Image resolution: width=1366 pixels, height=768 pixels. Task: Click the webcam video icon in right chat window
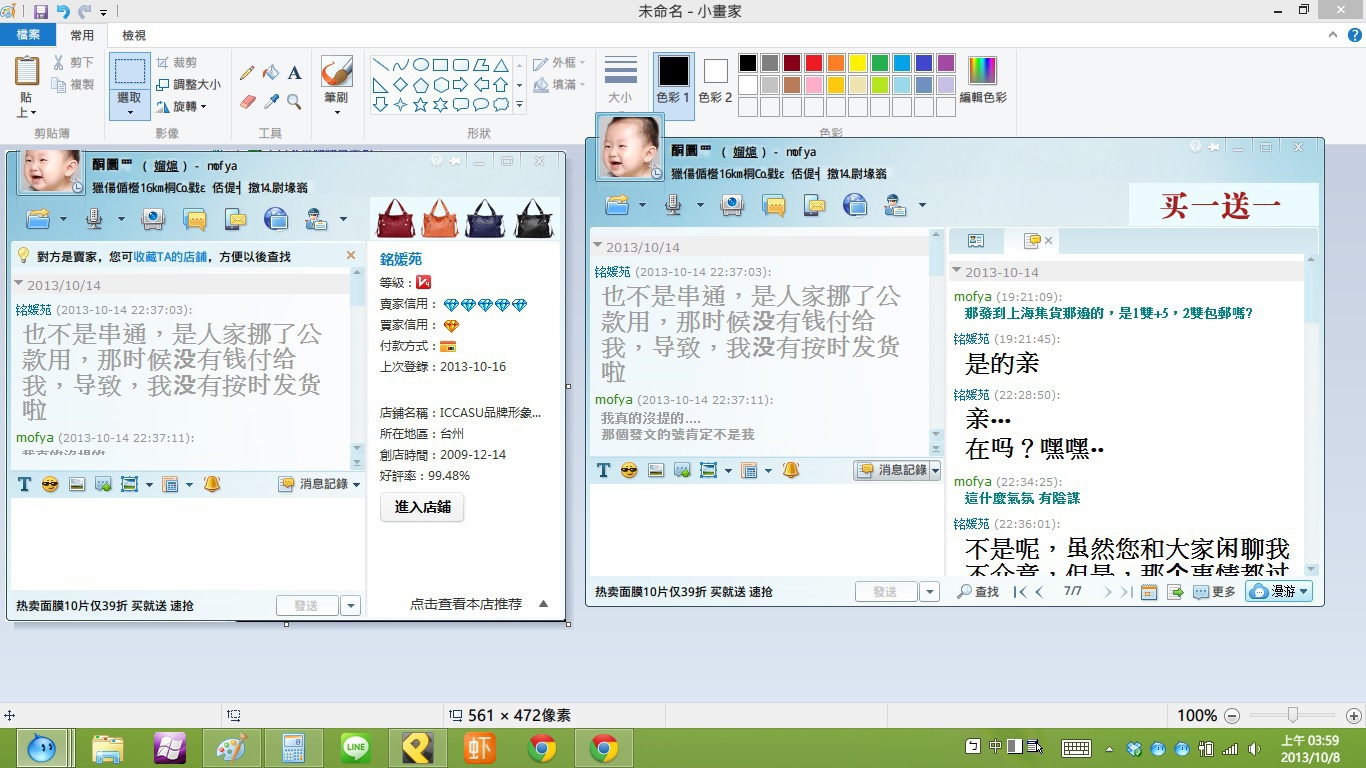click(733, 206)
